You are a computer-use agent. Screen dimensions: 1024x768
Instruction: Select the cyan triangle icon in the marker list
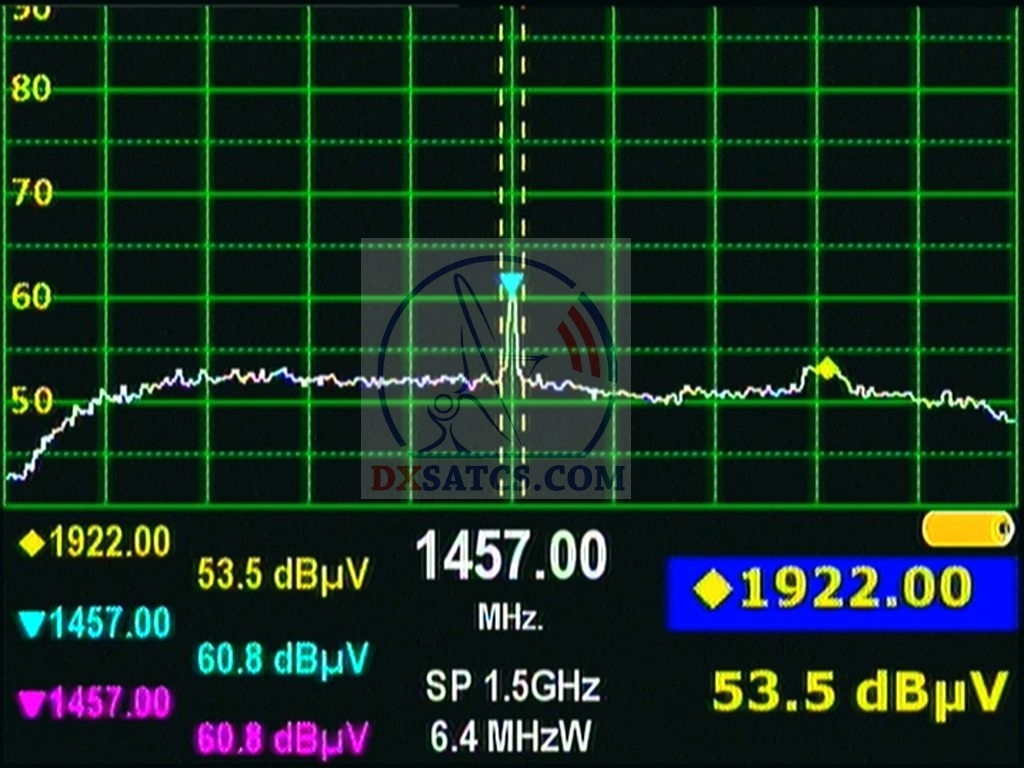pos(33,625)
